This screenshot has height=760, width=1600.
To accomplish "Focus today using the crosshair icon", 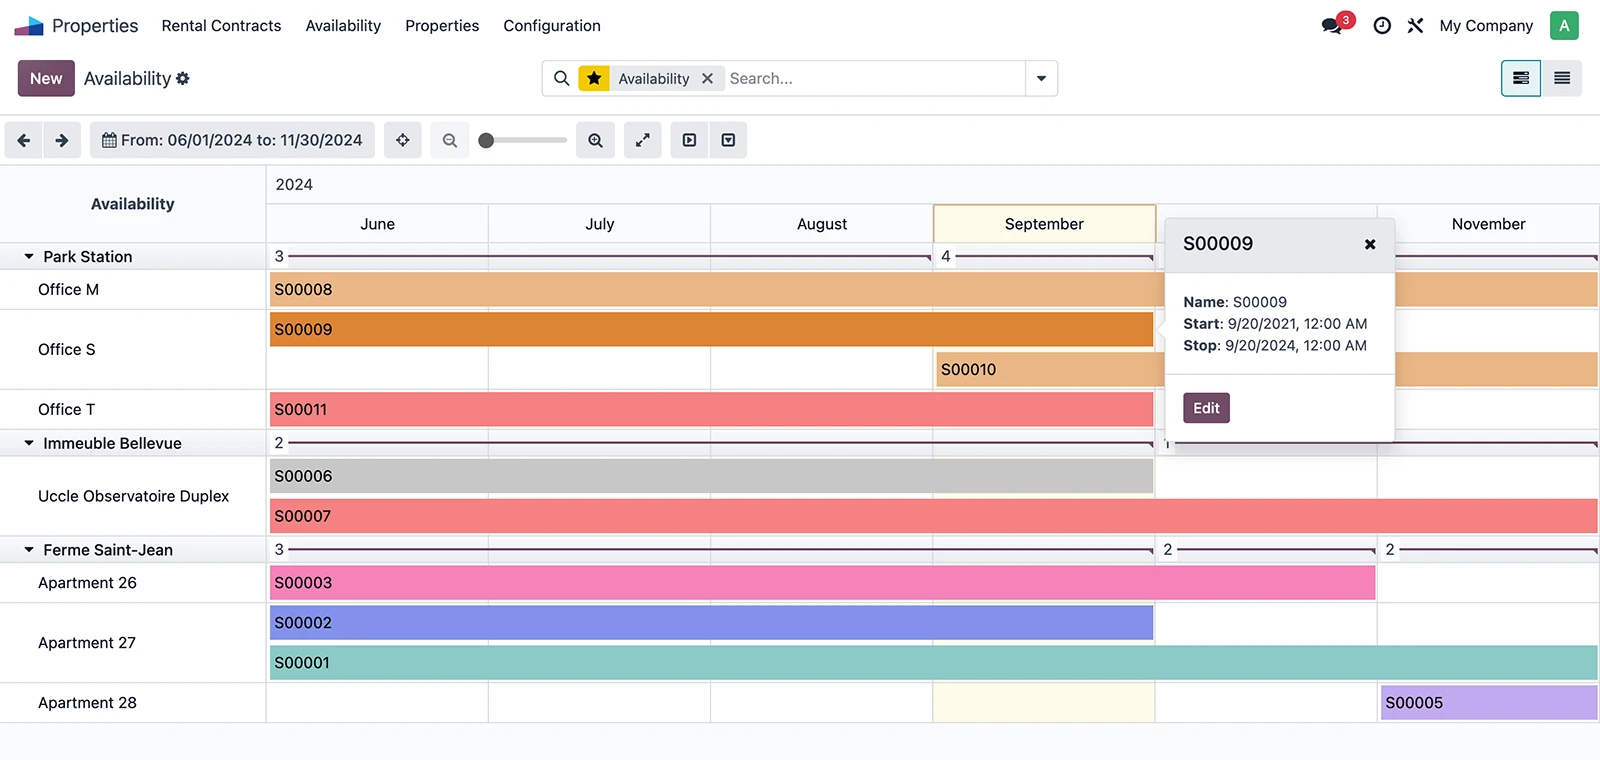I will click(402, 140).
